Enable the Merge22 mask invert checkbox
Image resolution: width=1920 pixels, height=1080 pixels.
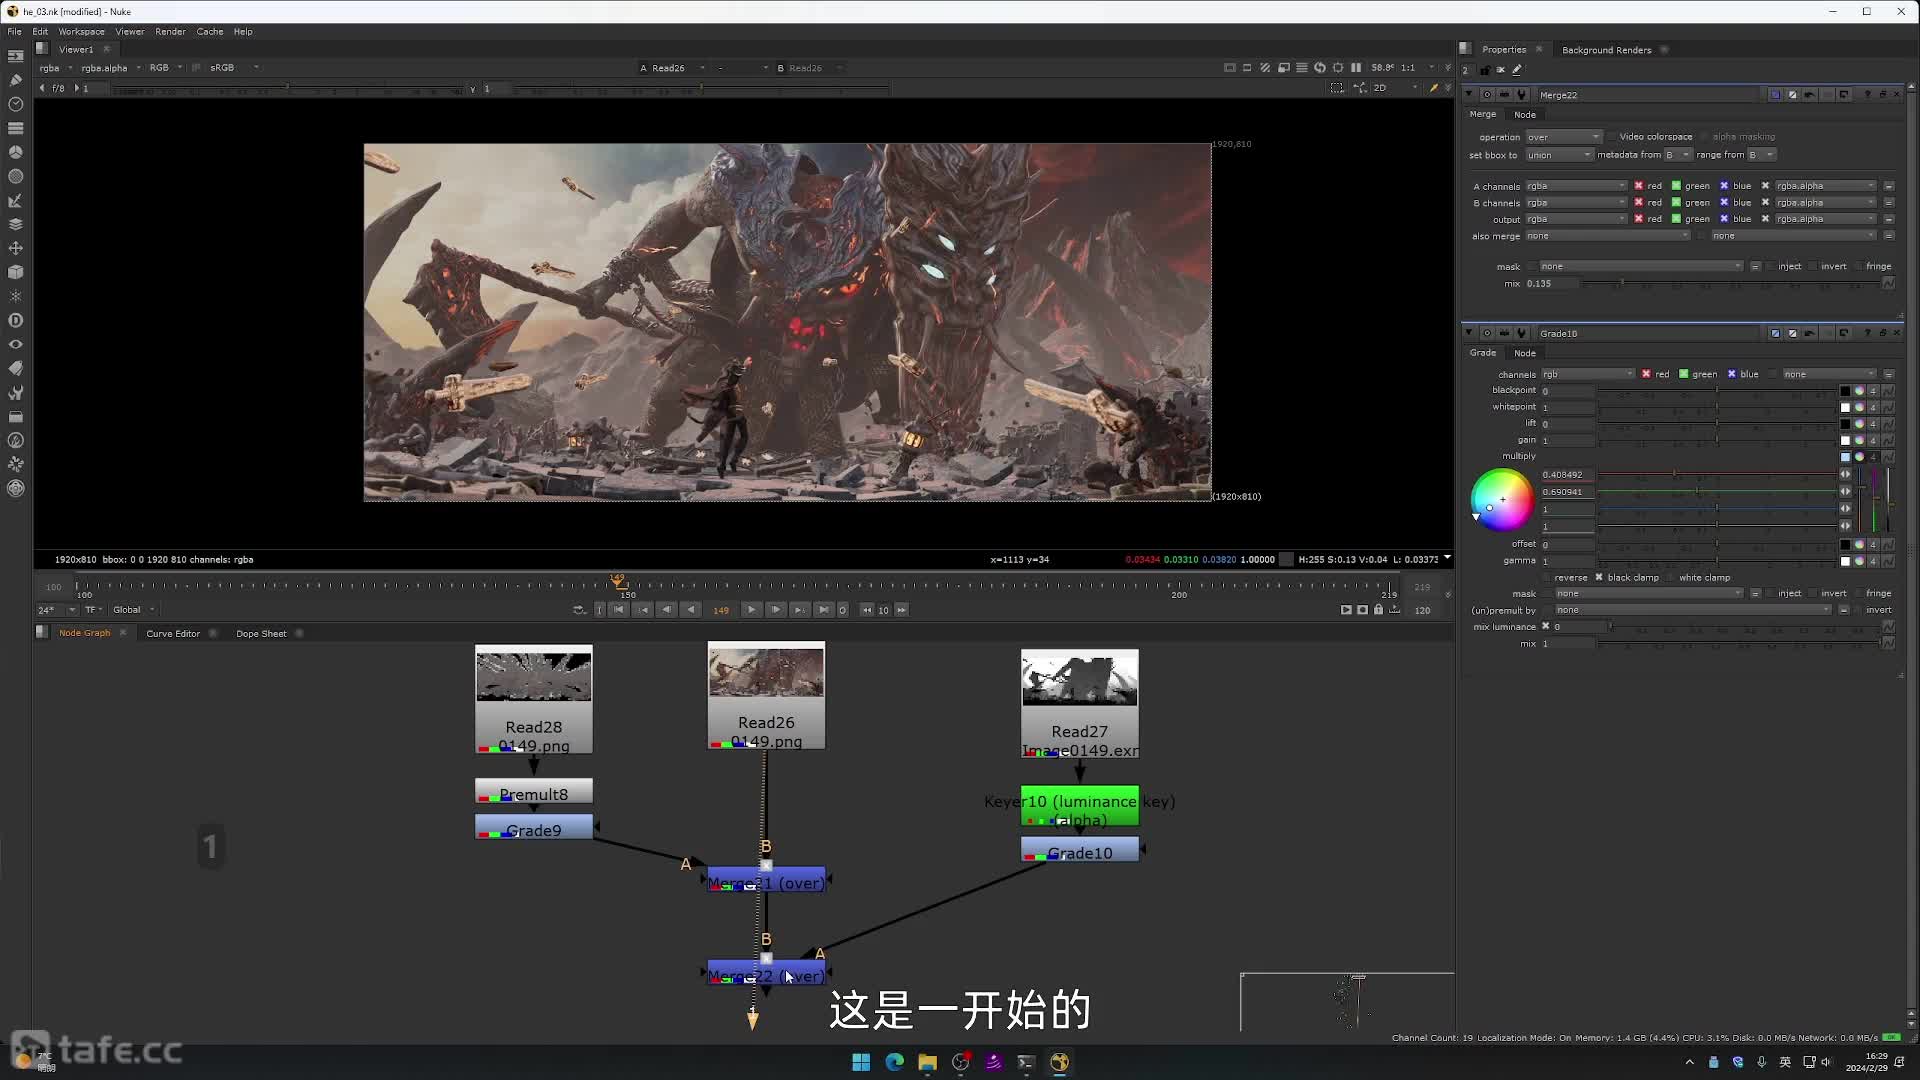coord(1813,267)
